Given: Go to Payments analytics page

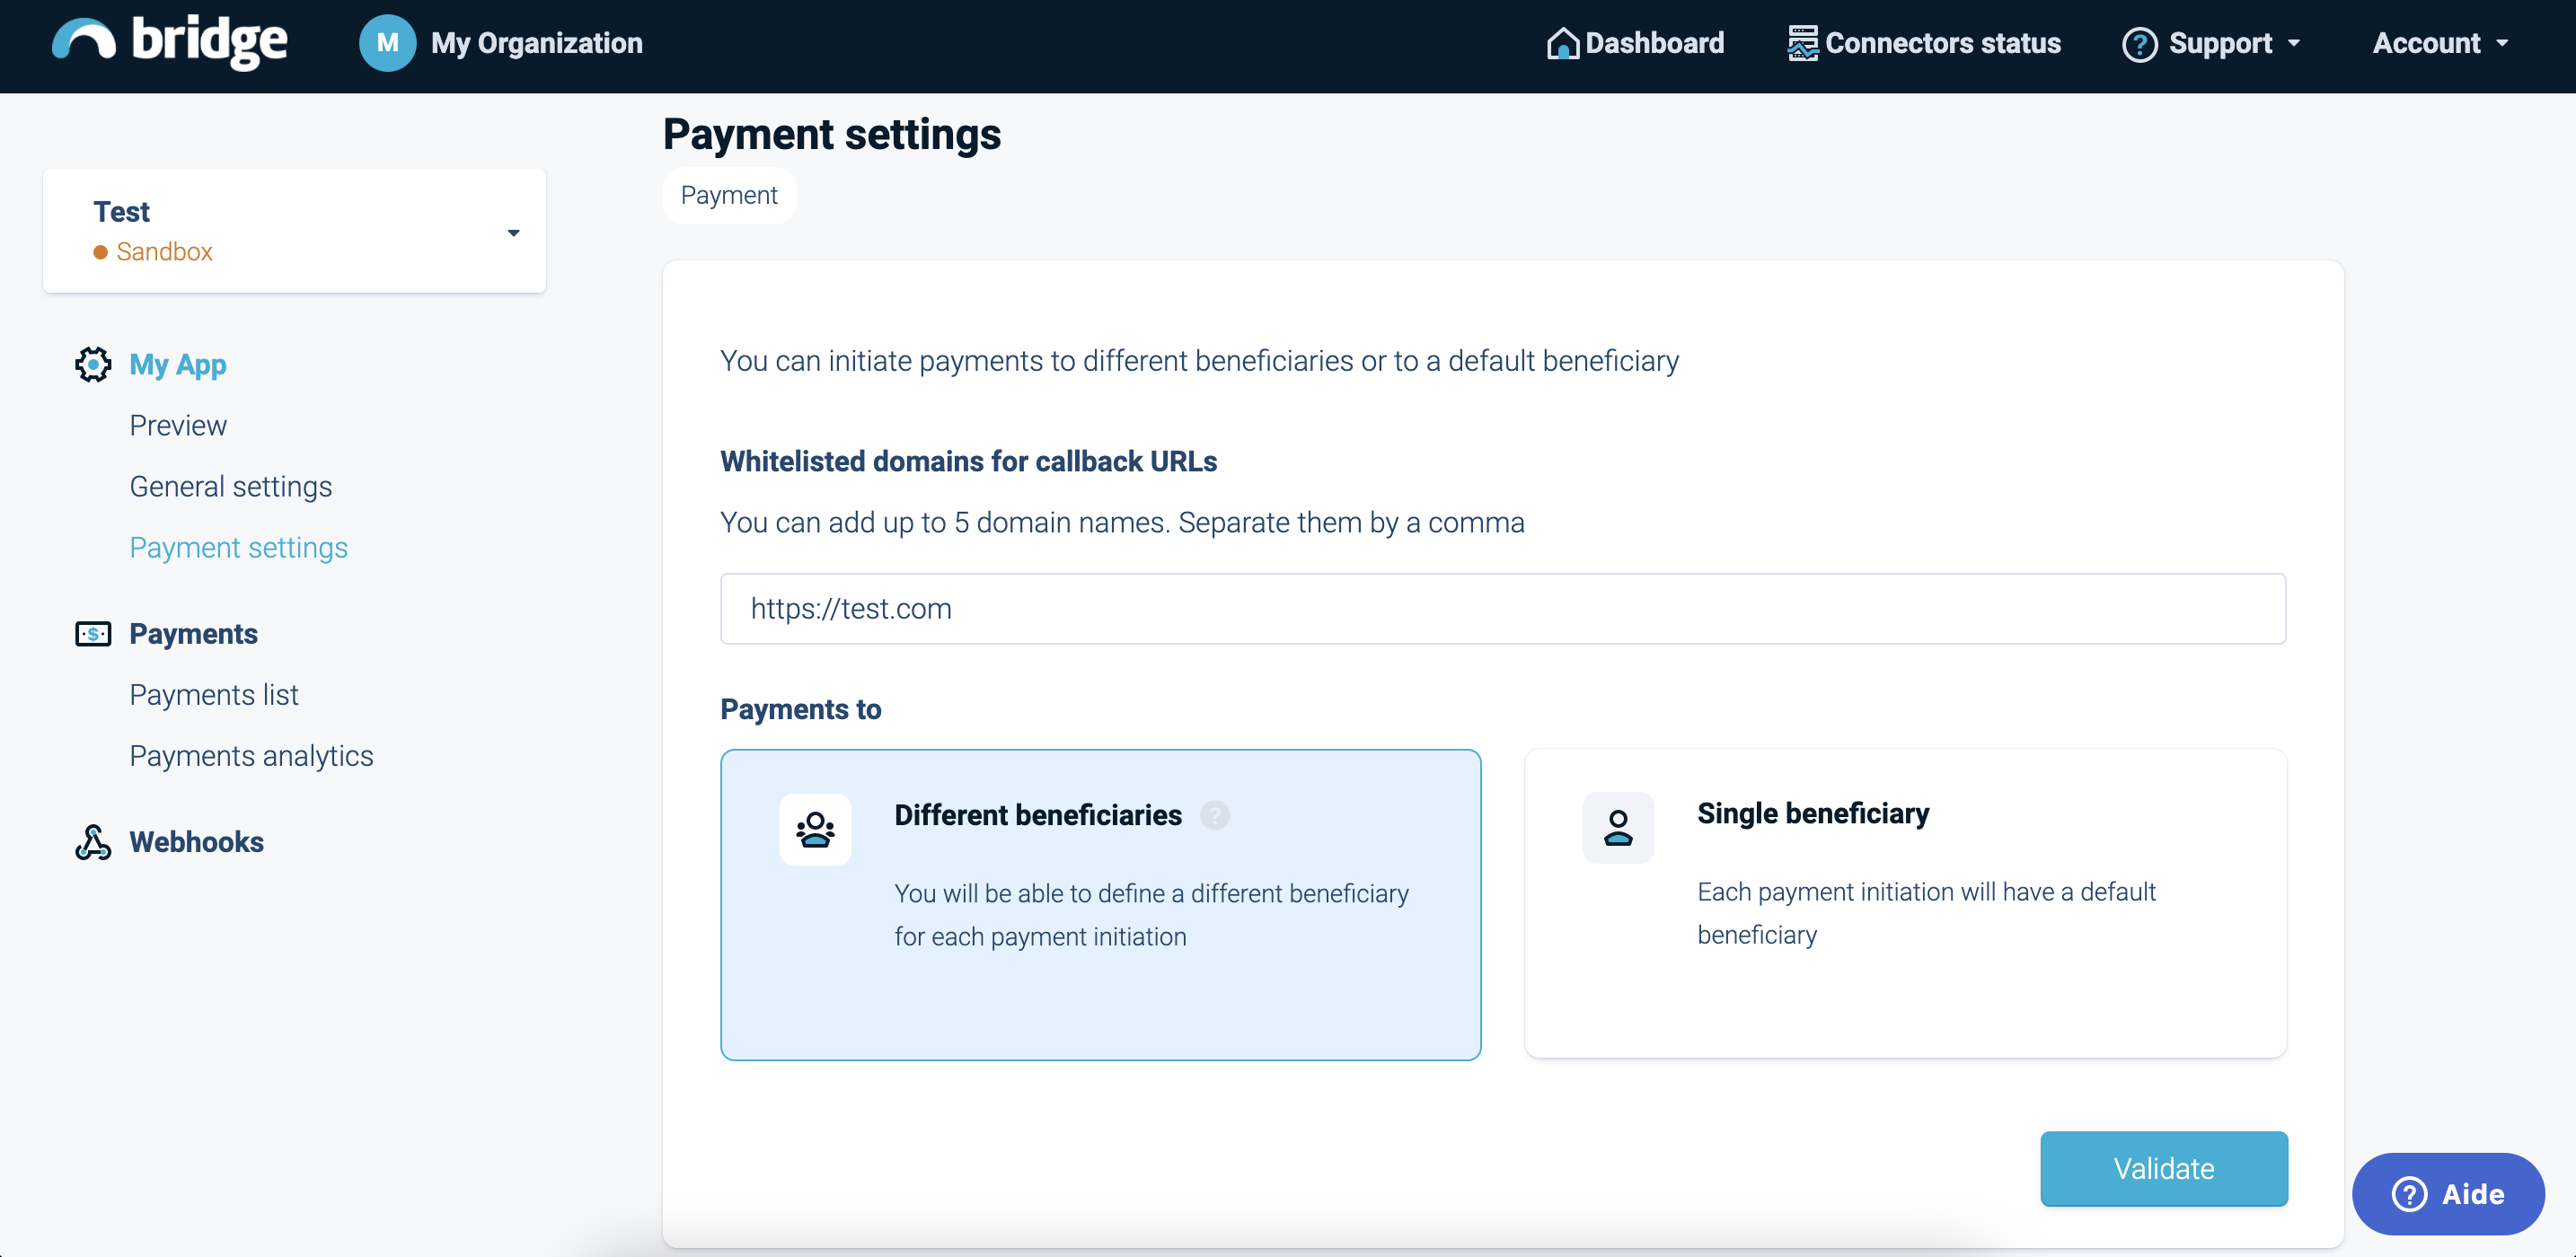Looking at the screenshot, I should (x=251, y=756).
